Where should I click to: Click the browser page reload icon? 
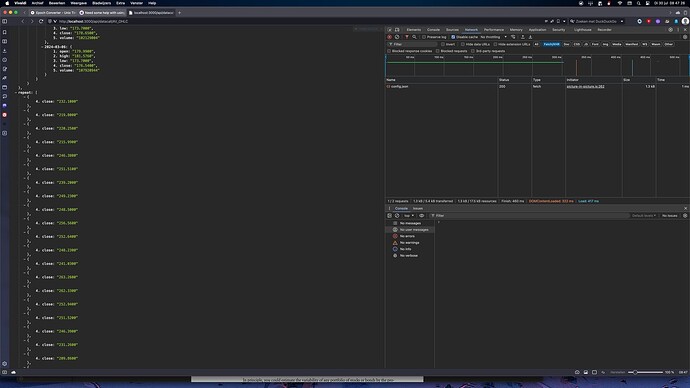point(41,21)
